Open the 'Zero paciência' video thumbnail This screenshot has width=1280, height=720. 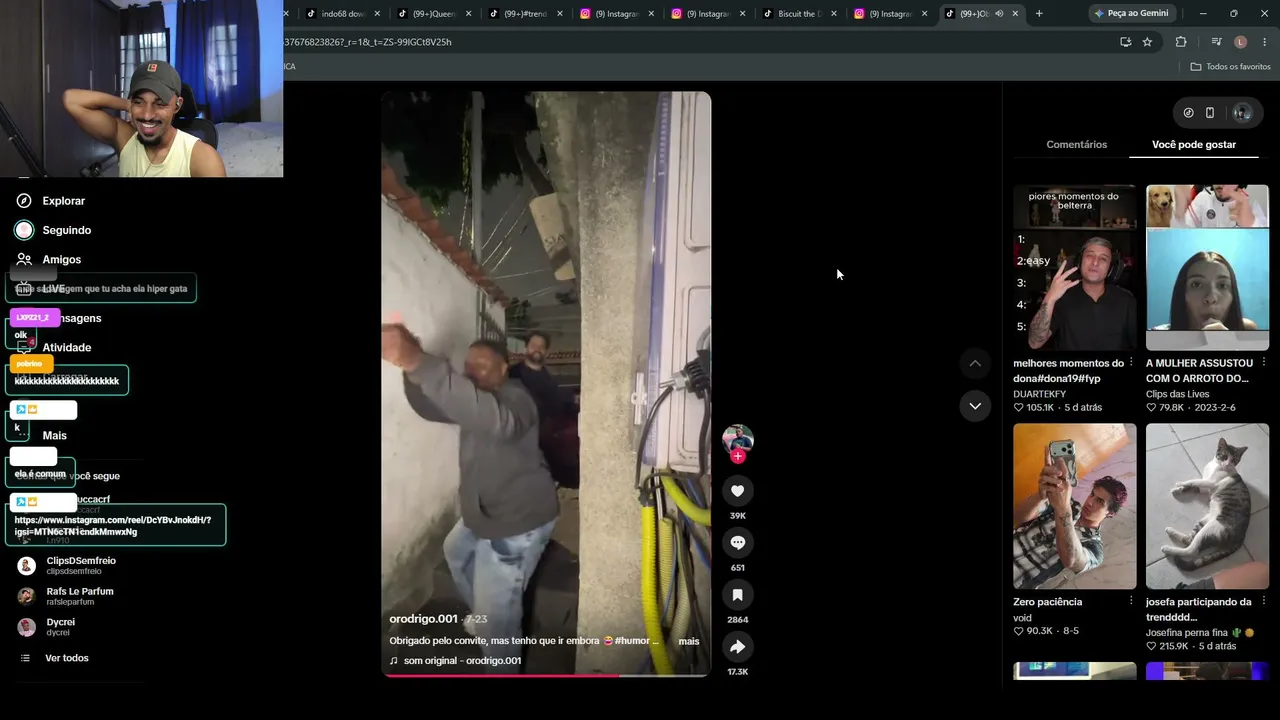(x=1074, y=506)
